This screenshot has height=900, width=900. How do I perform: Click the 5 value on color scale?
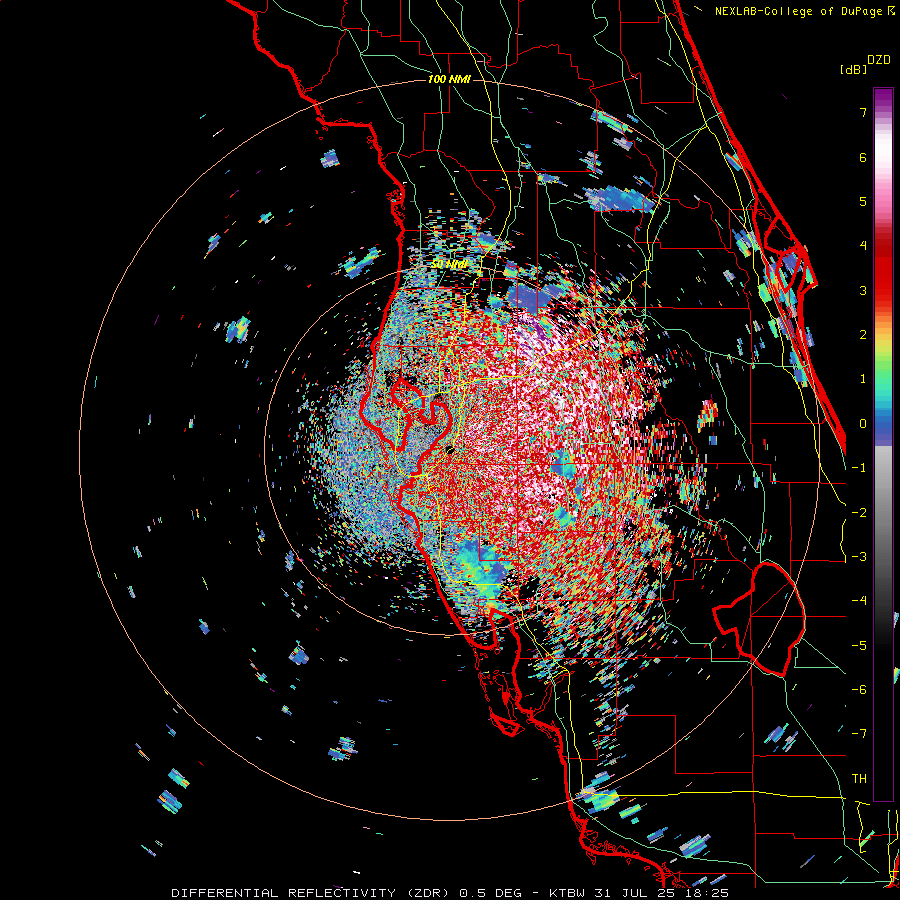(863, 201)
